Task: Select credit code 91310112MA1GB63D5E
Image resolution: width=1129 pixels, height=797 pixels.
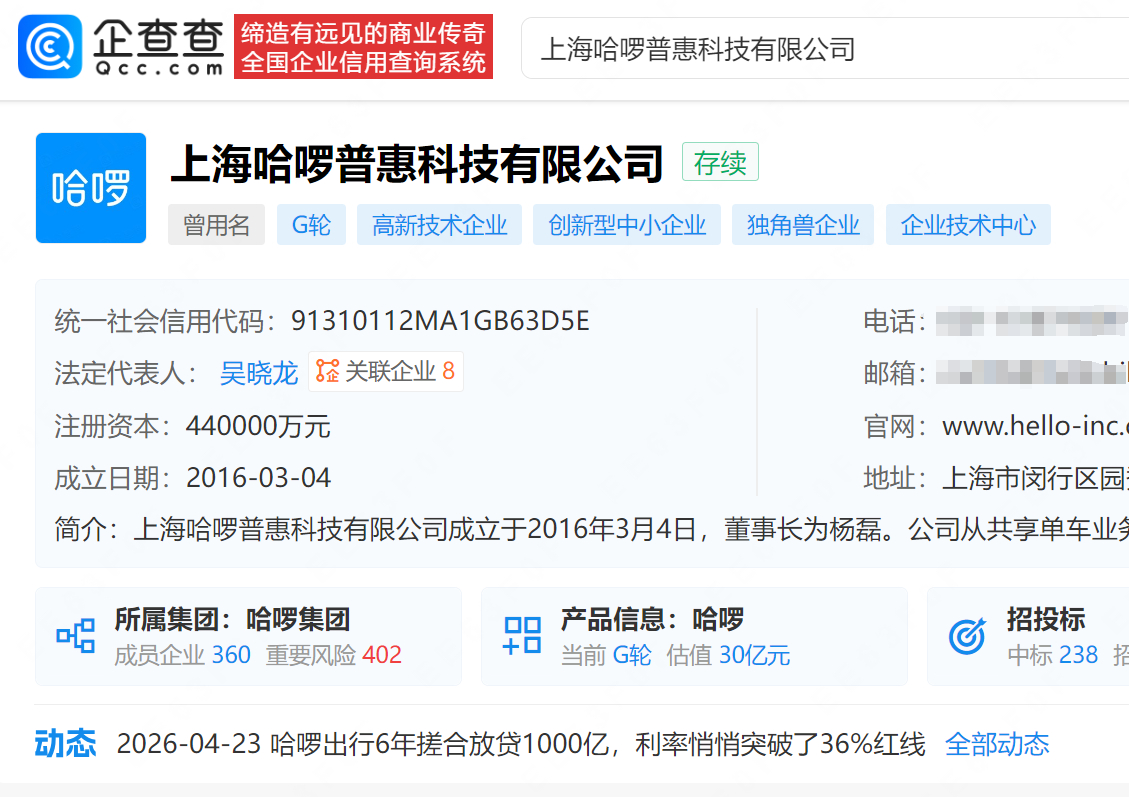Action: click(440, 321)
